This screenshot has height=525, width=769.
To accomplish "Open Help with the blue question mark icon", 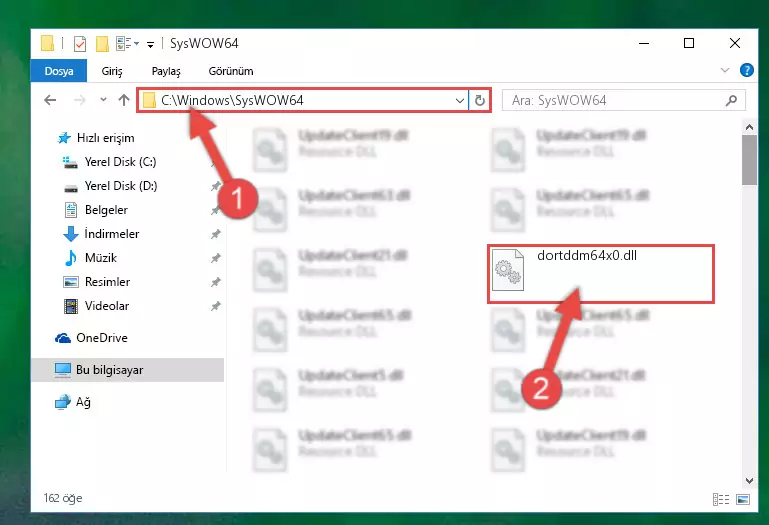I will pos(746,71).
